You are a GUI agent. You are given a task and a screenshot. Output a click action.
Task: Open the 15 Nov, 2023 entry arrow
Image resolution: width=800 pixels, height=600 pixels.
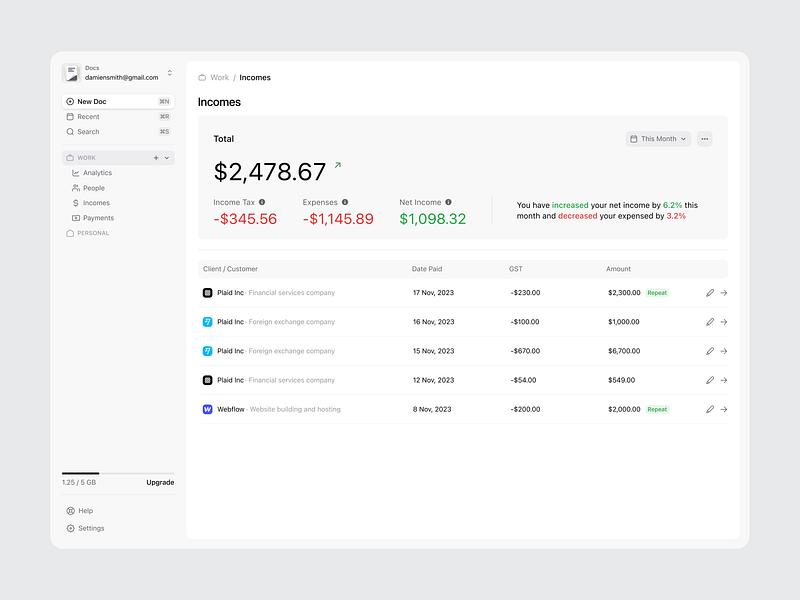point(723,351)
